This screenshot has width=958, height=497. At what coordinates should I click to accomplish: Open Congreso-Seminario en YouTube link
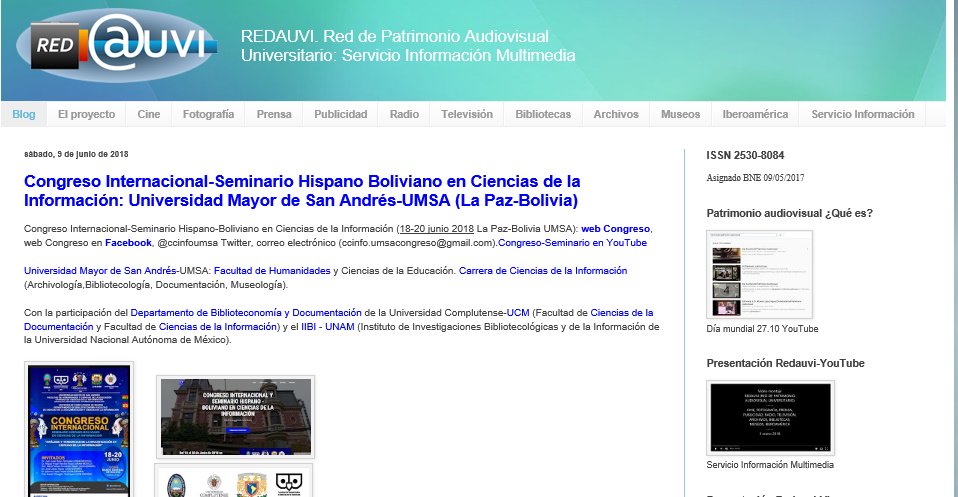572,243
